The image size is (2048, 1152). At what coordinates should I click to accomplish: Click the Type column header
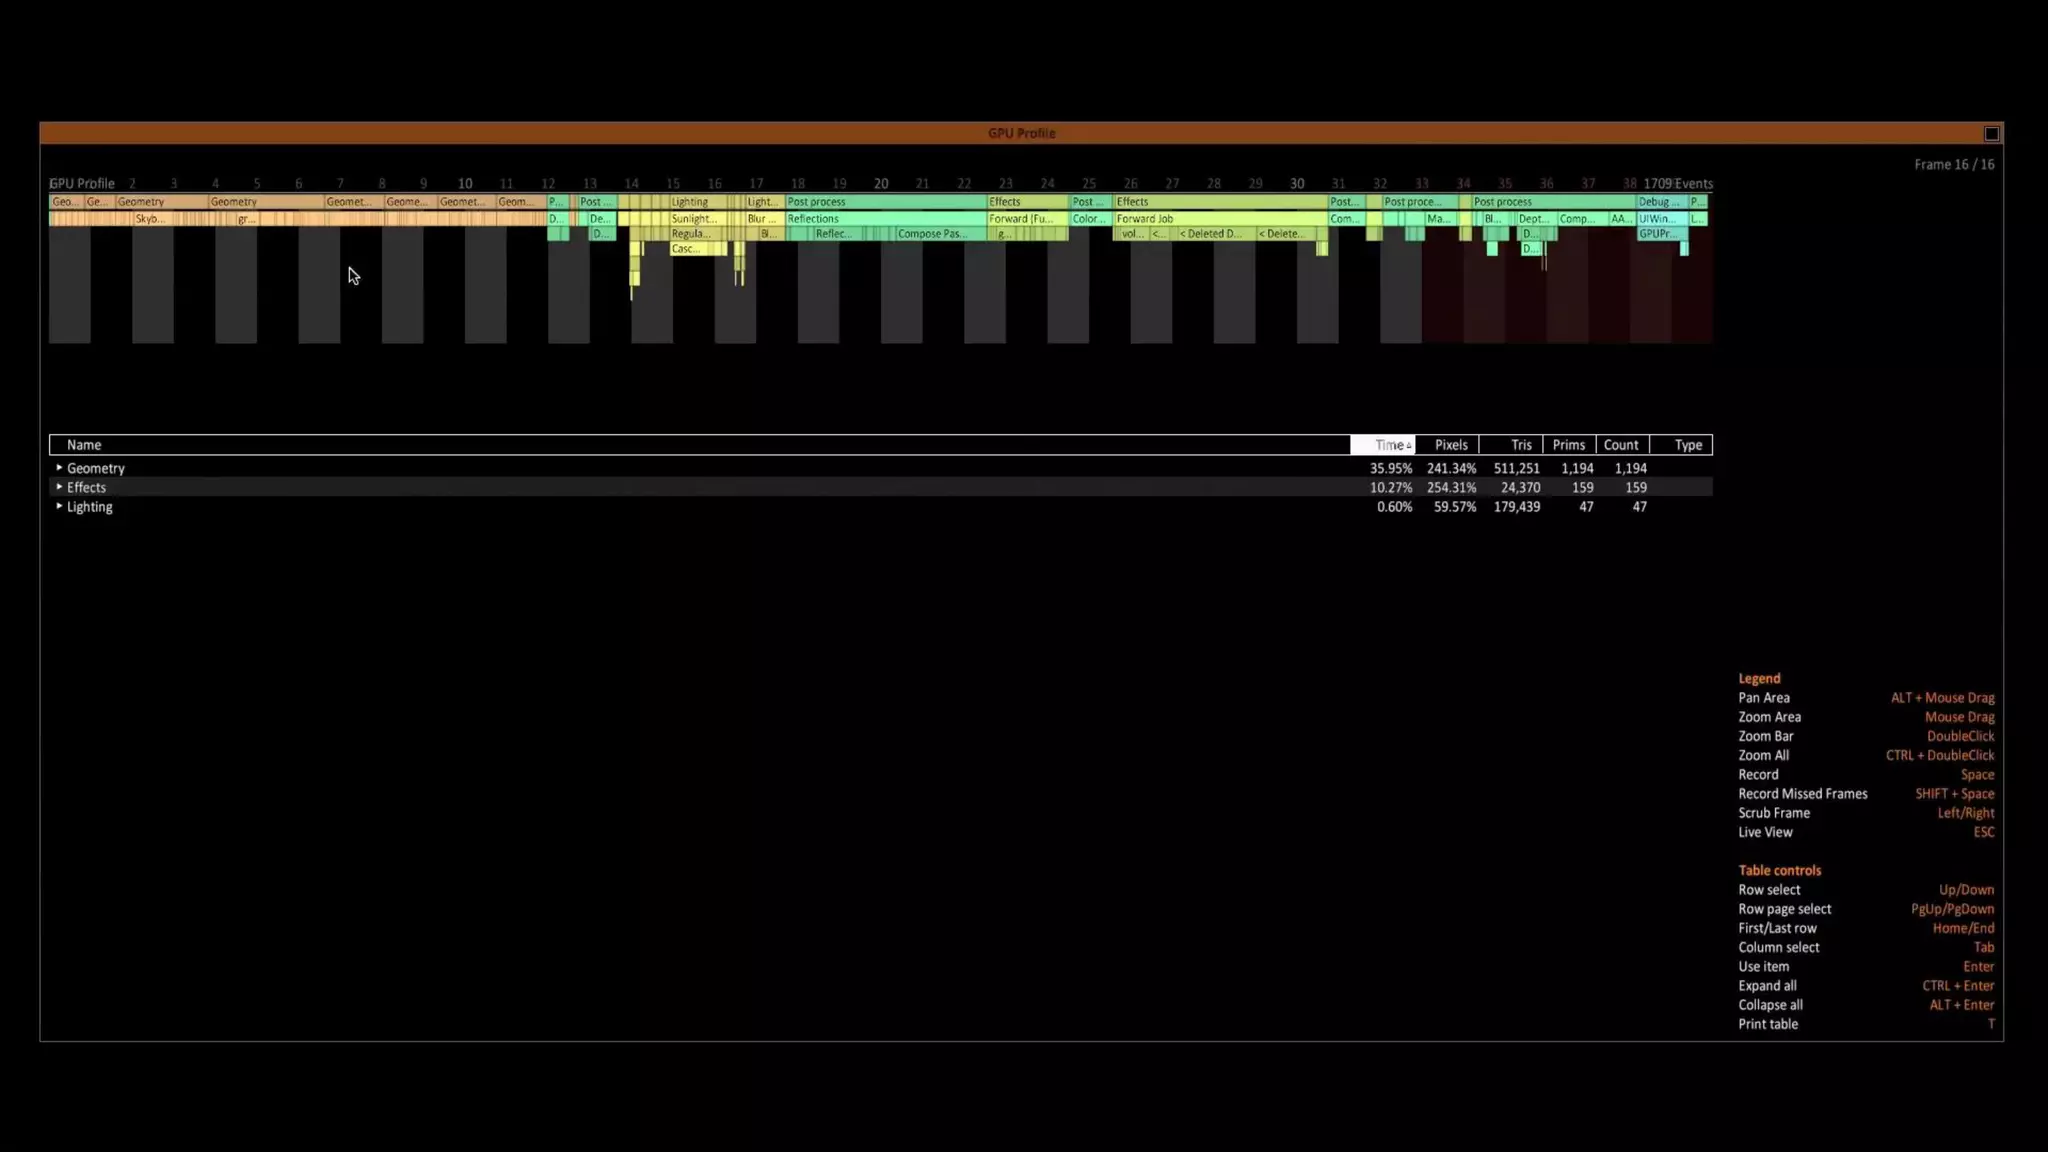click(x=1687, y=445)
